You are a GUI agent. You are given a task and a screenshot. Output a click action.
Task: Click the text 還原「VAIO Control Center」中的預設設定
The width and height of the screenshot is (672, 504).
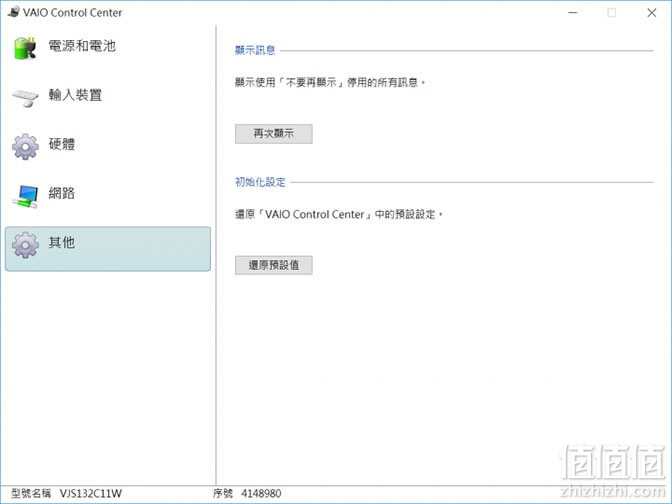tap(339, 214)
